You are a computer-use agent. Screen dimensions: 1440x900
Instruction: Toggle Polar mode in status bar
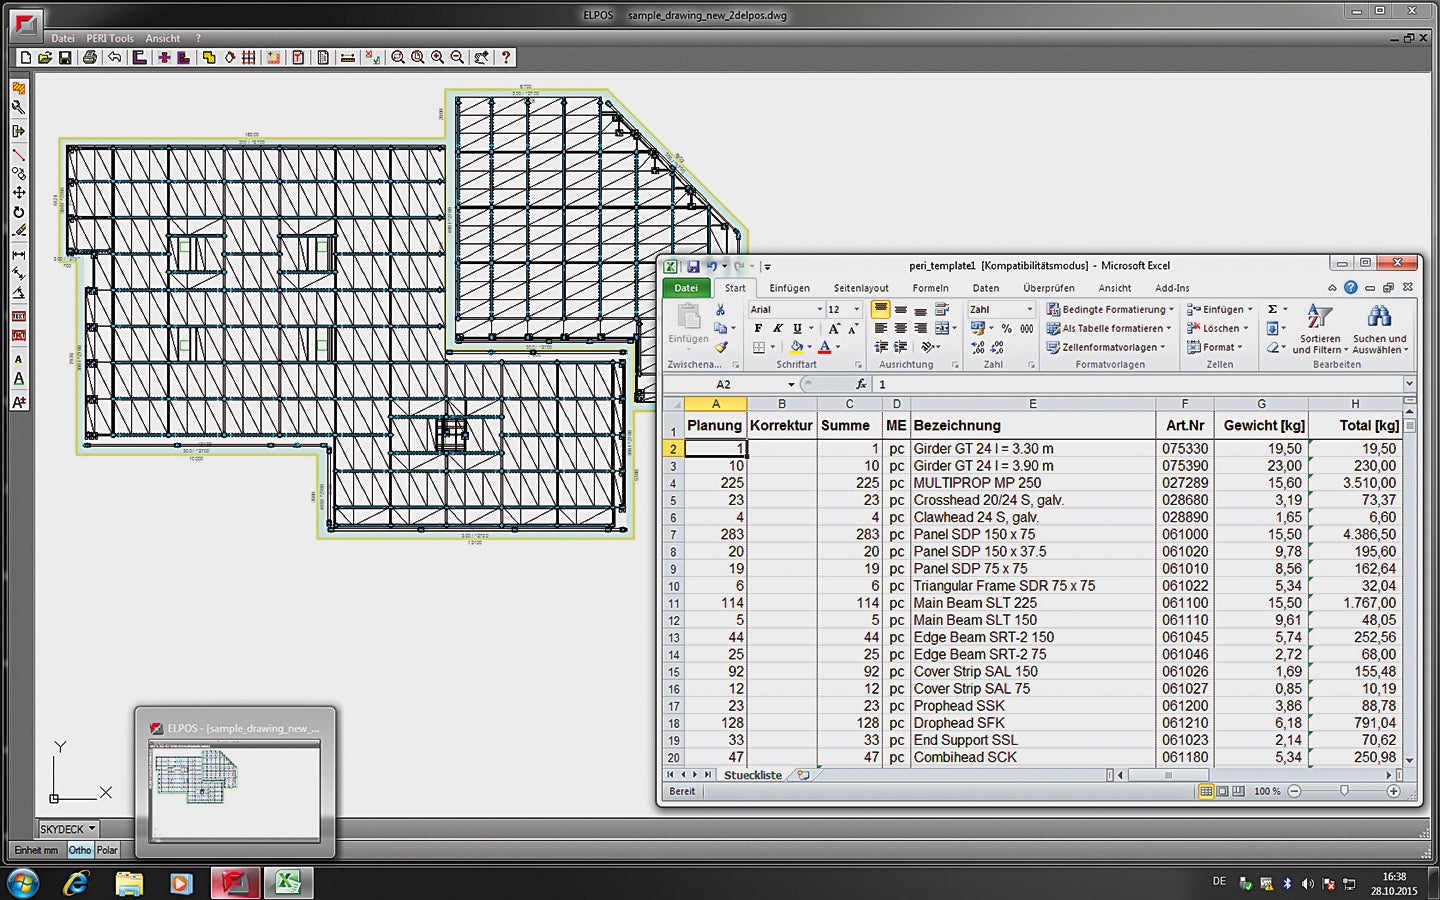click(107, 850)
